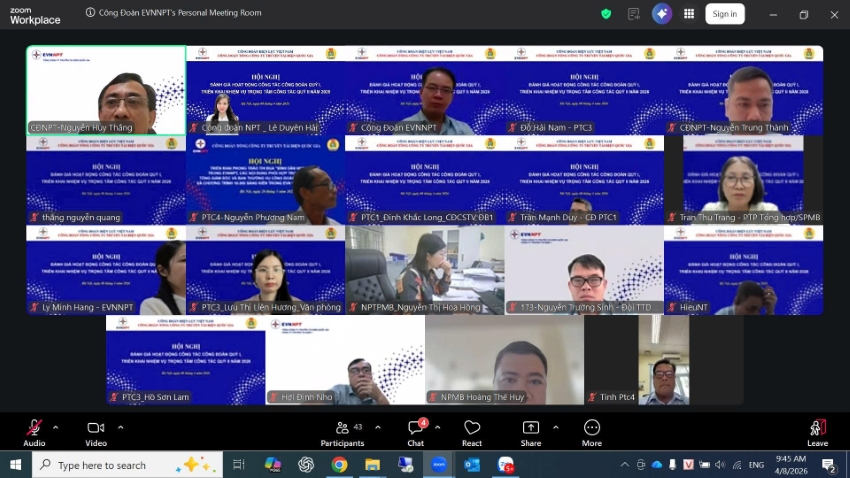Screen dimensions: 850x478
Task: Switch ENG input language indicator
Action: (756, 464)
